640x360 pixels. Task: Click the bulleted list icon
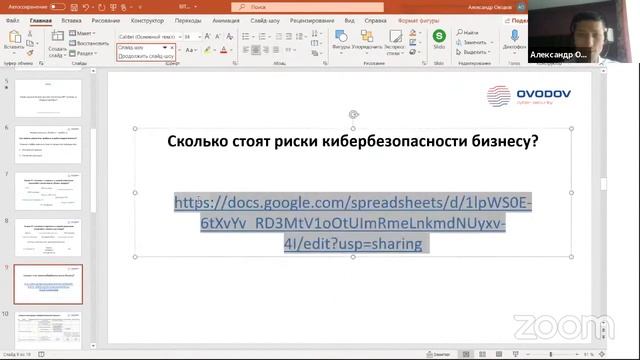(x=246, y=37)
